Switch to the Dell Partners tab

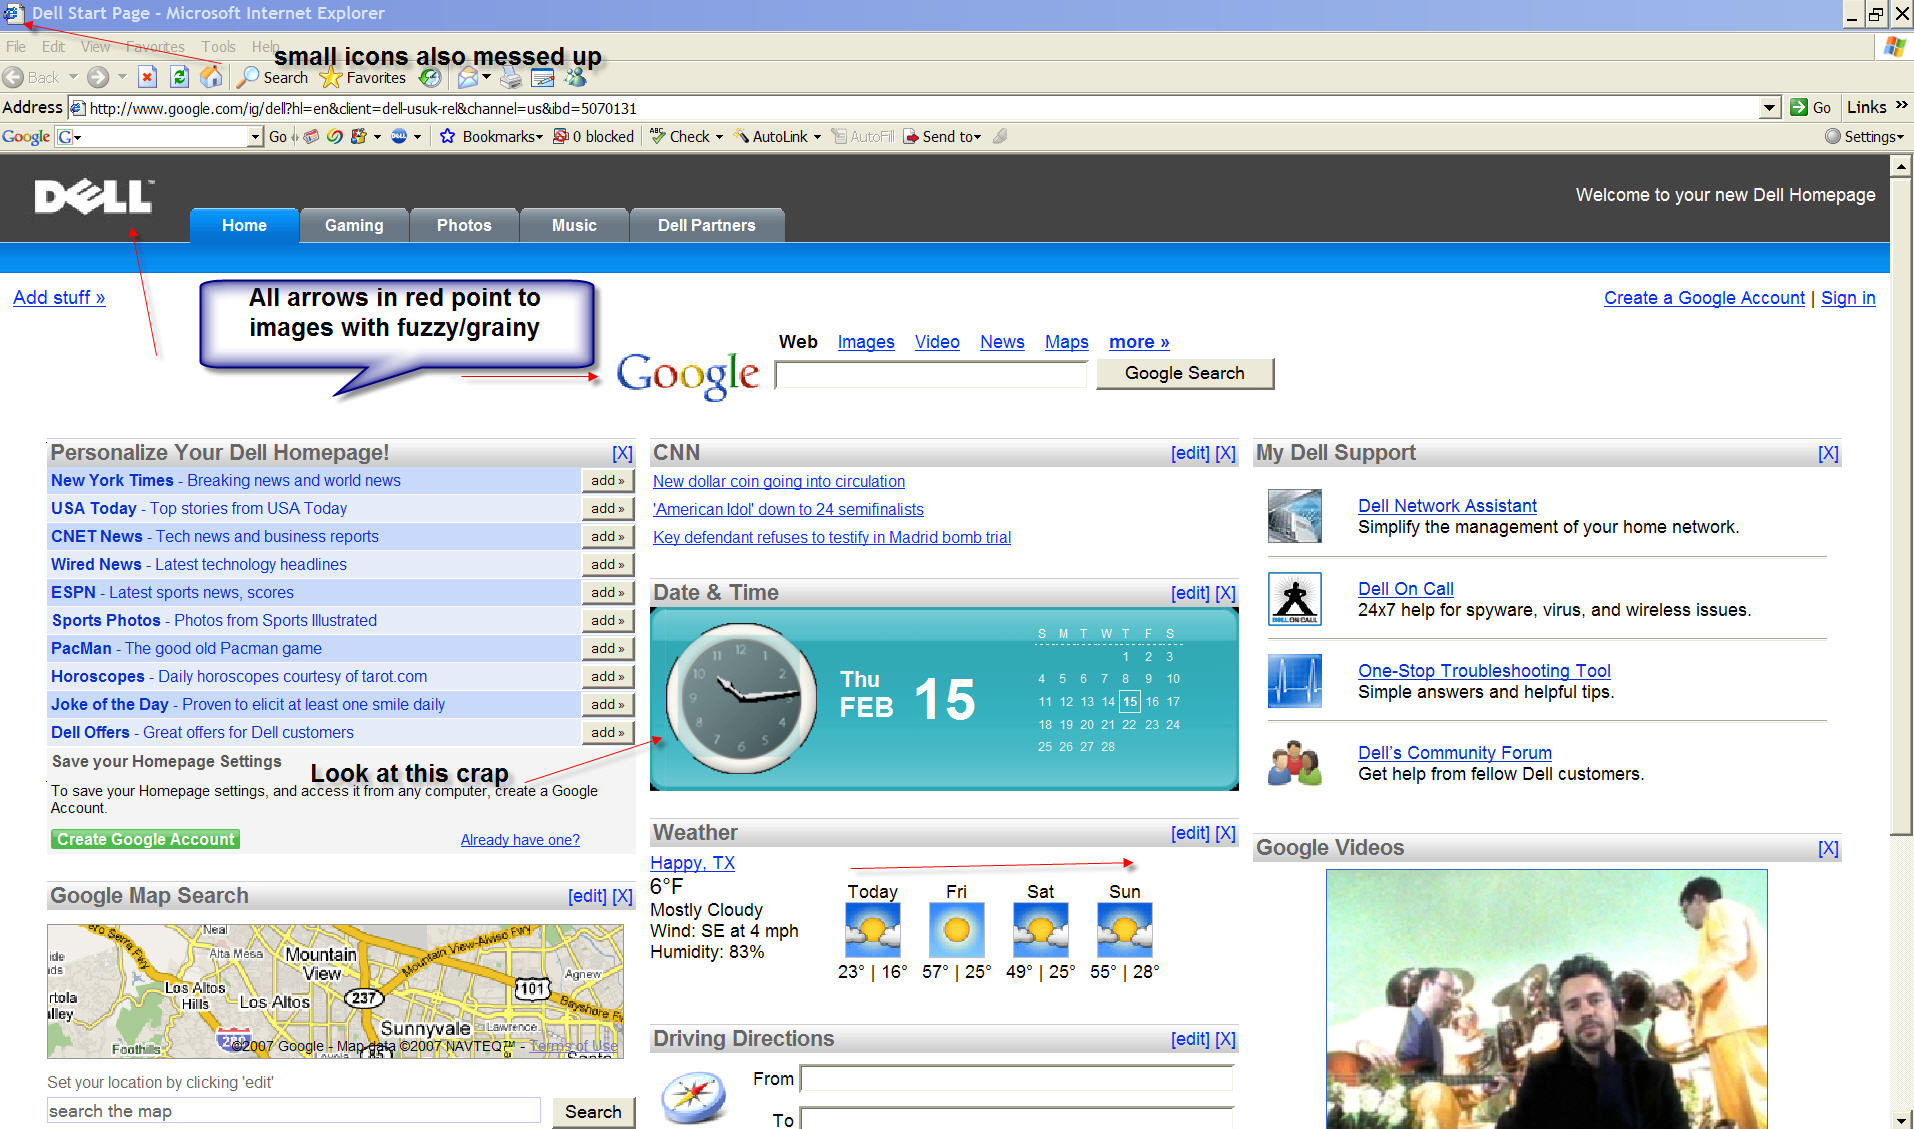[x=707, y=225]
